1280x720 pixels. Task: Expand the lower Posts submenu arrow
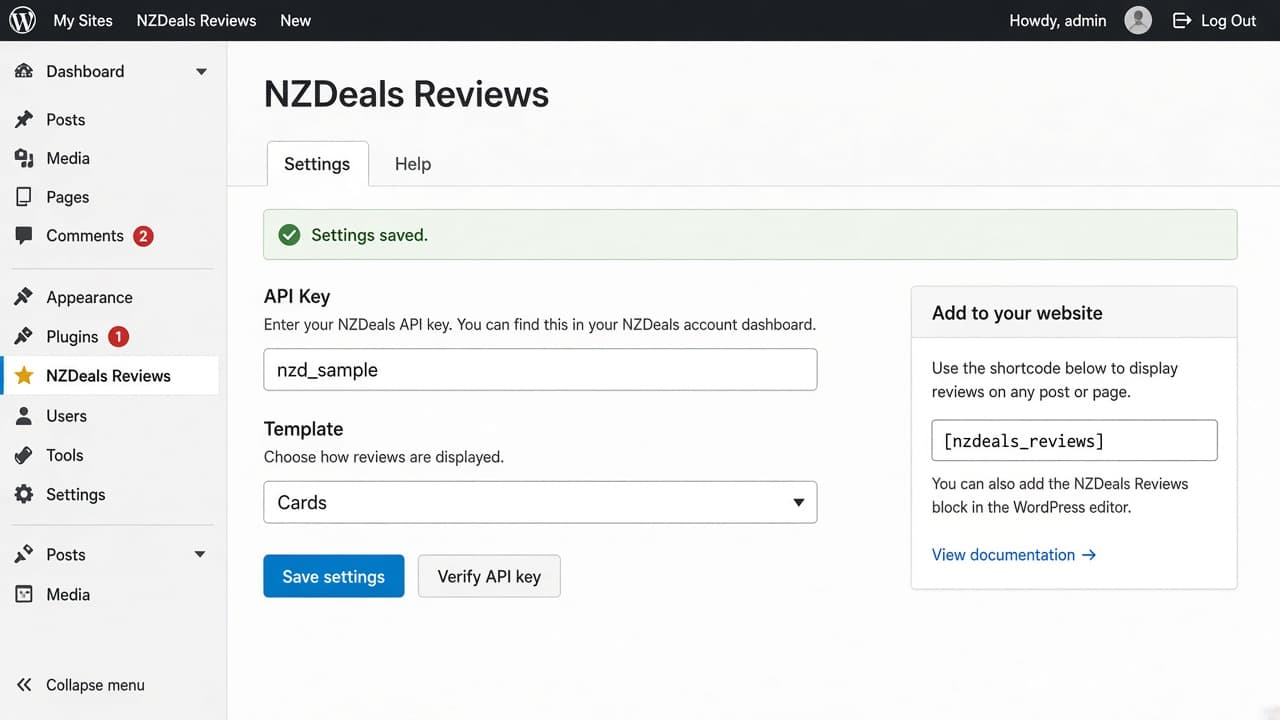pyautogui.click(x=200, y=554)
